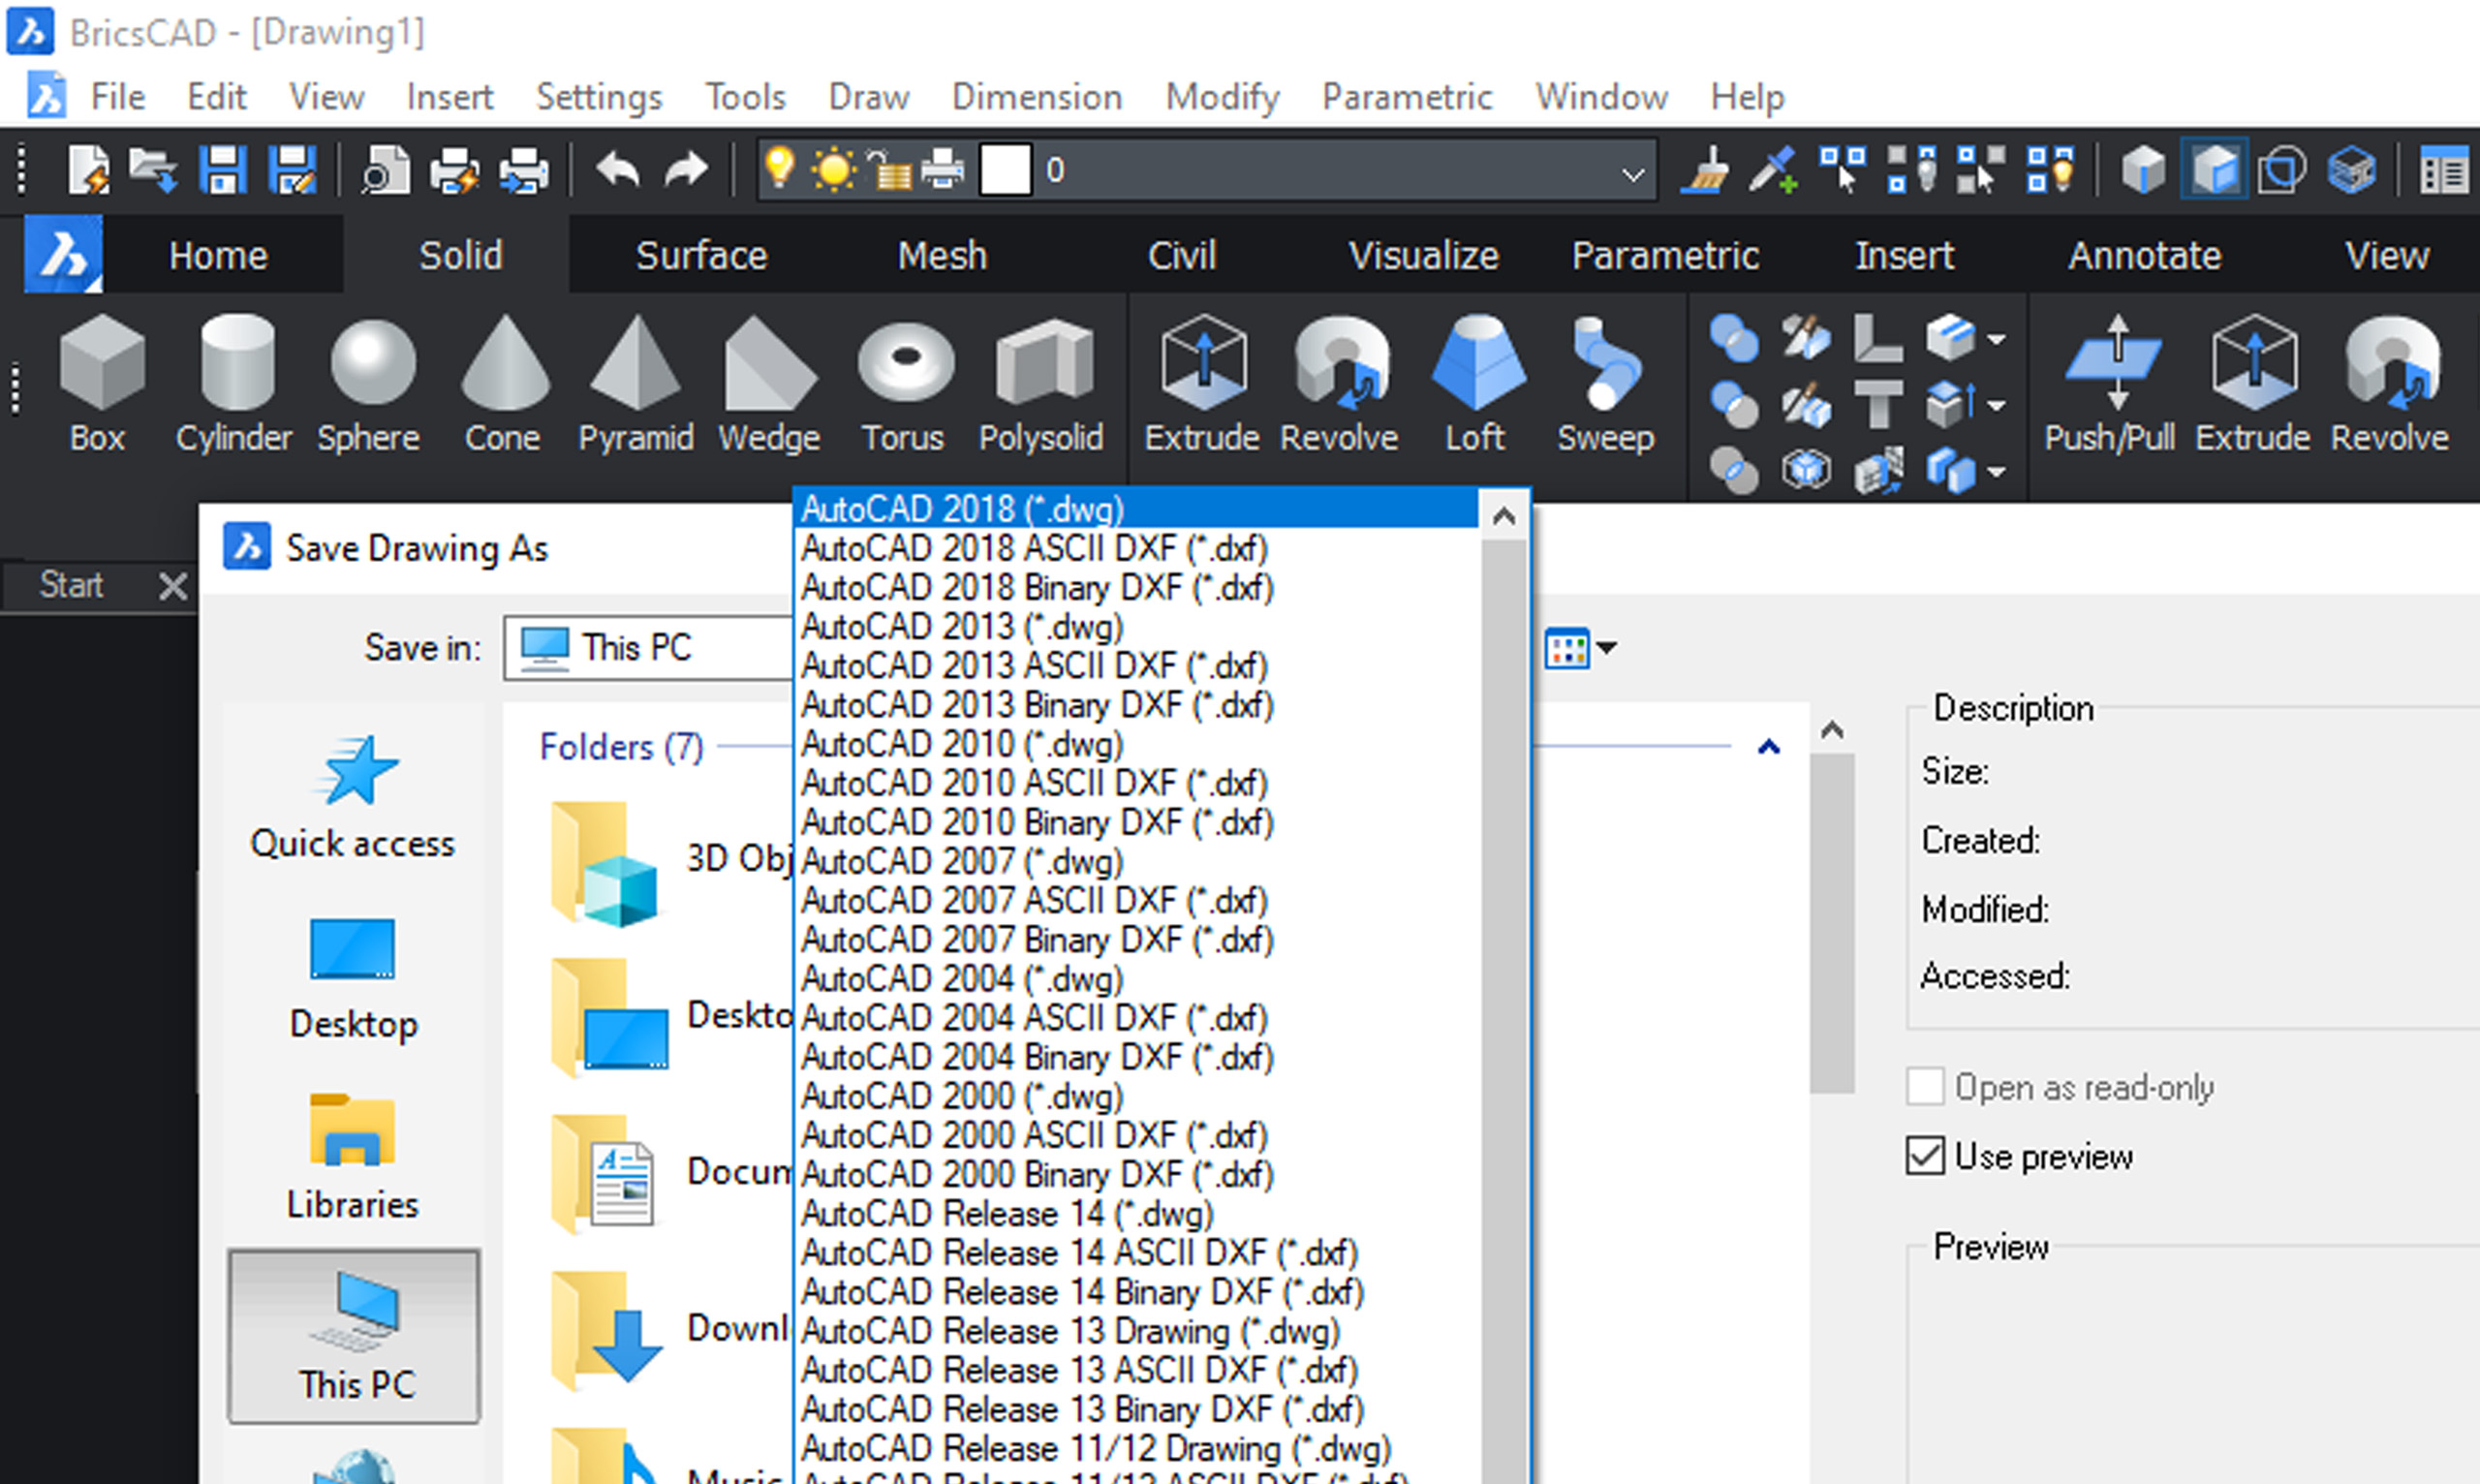Screen dimensions: 2480x1484
Task: Click the This PC navigation button
Action: [352, 1338]
